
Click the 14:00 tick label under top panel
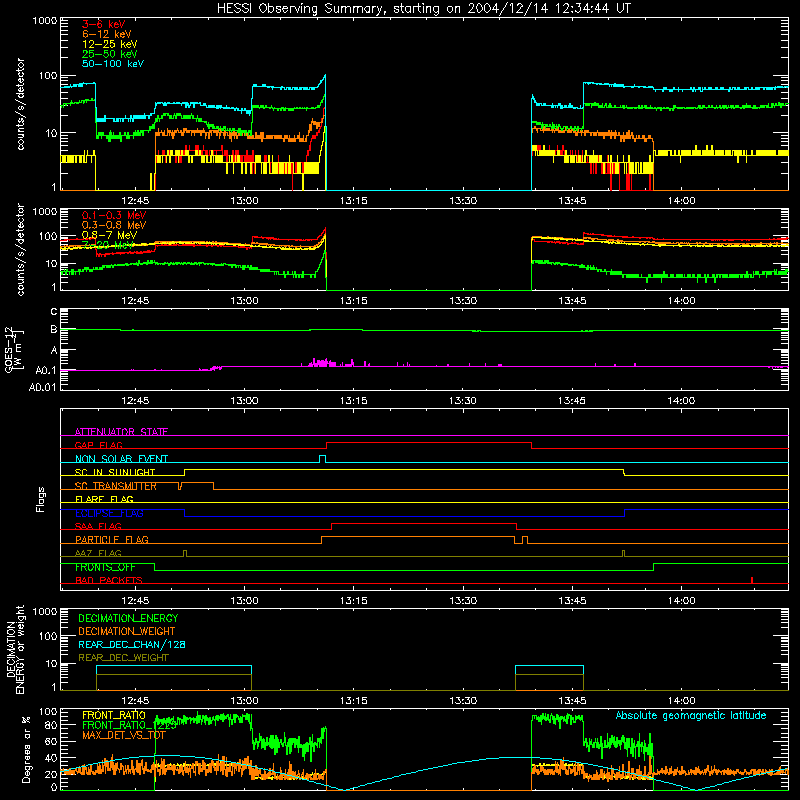click(682, 201)
